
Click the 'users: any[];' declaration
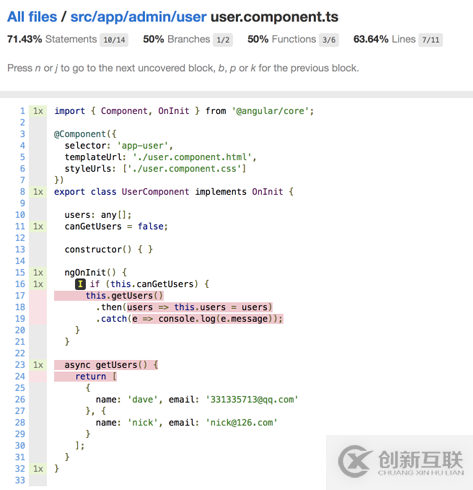(x=98, y=215)
